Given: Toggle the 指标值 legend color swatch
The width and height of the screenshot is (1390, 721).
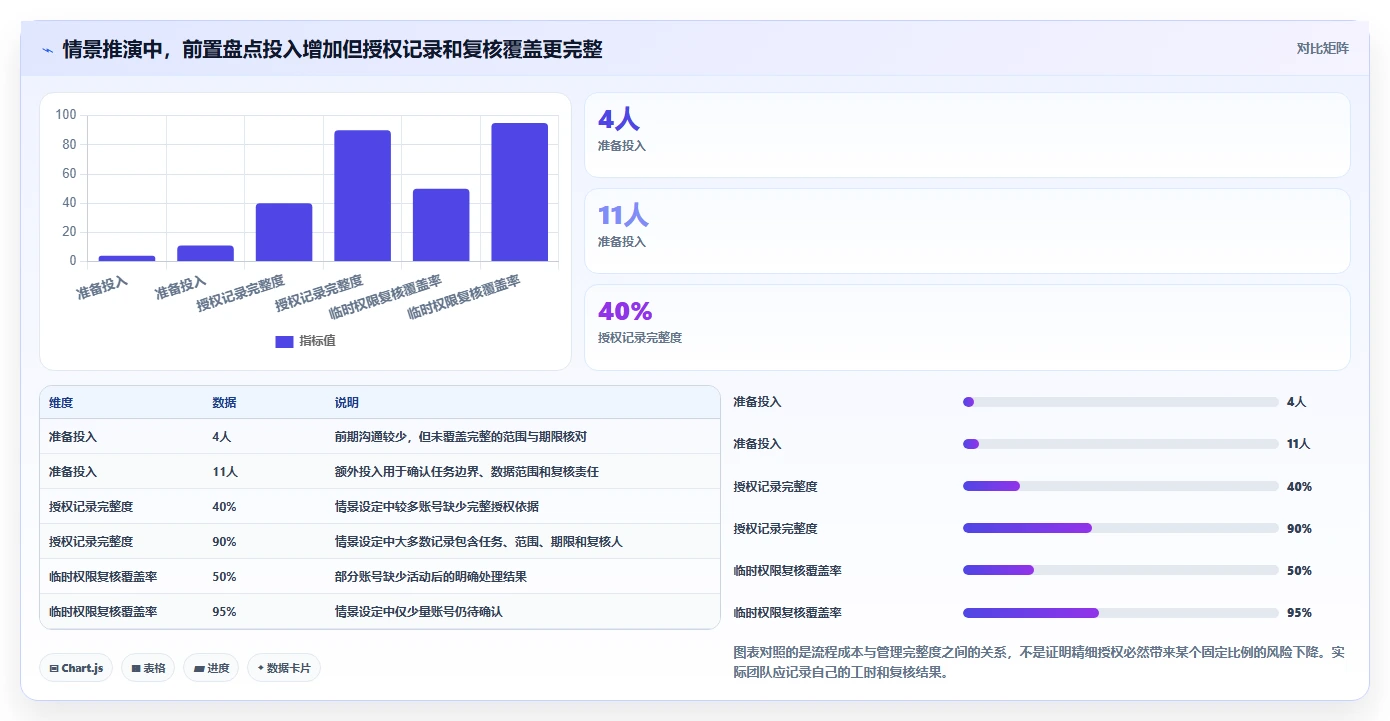Looking at the screenshot, I should tap(284, 341).
